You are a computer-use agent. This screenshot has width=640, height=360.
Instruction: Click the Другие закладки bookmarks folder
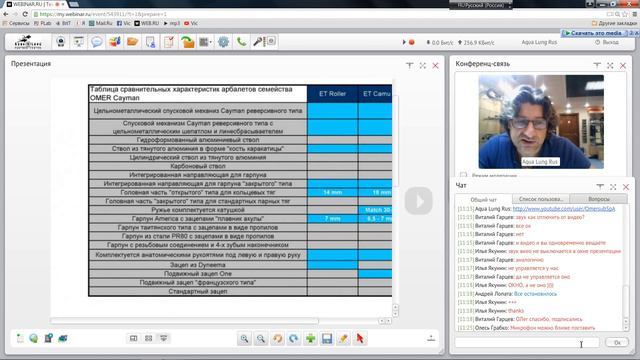tap(614, 23)
